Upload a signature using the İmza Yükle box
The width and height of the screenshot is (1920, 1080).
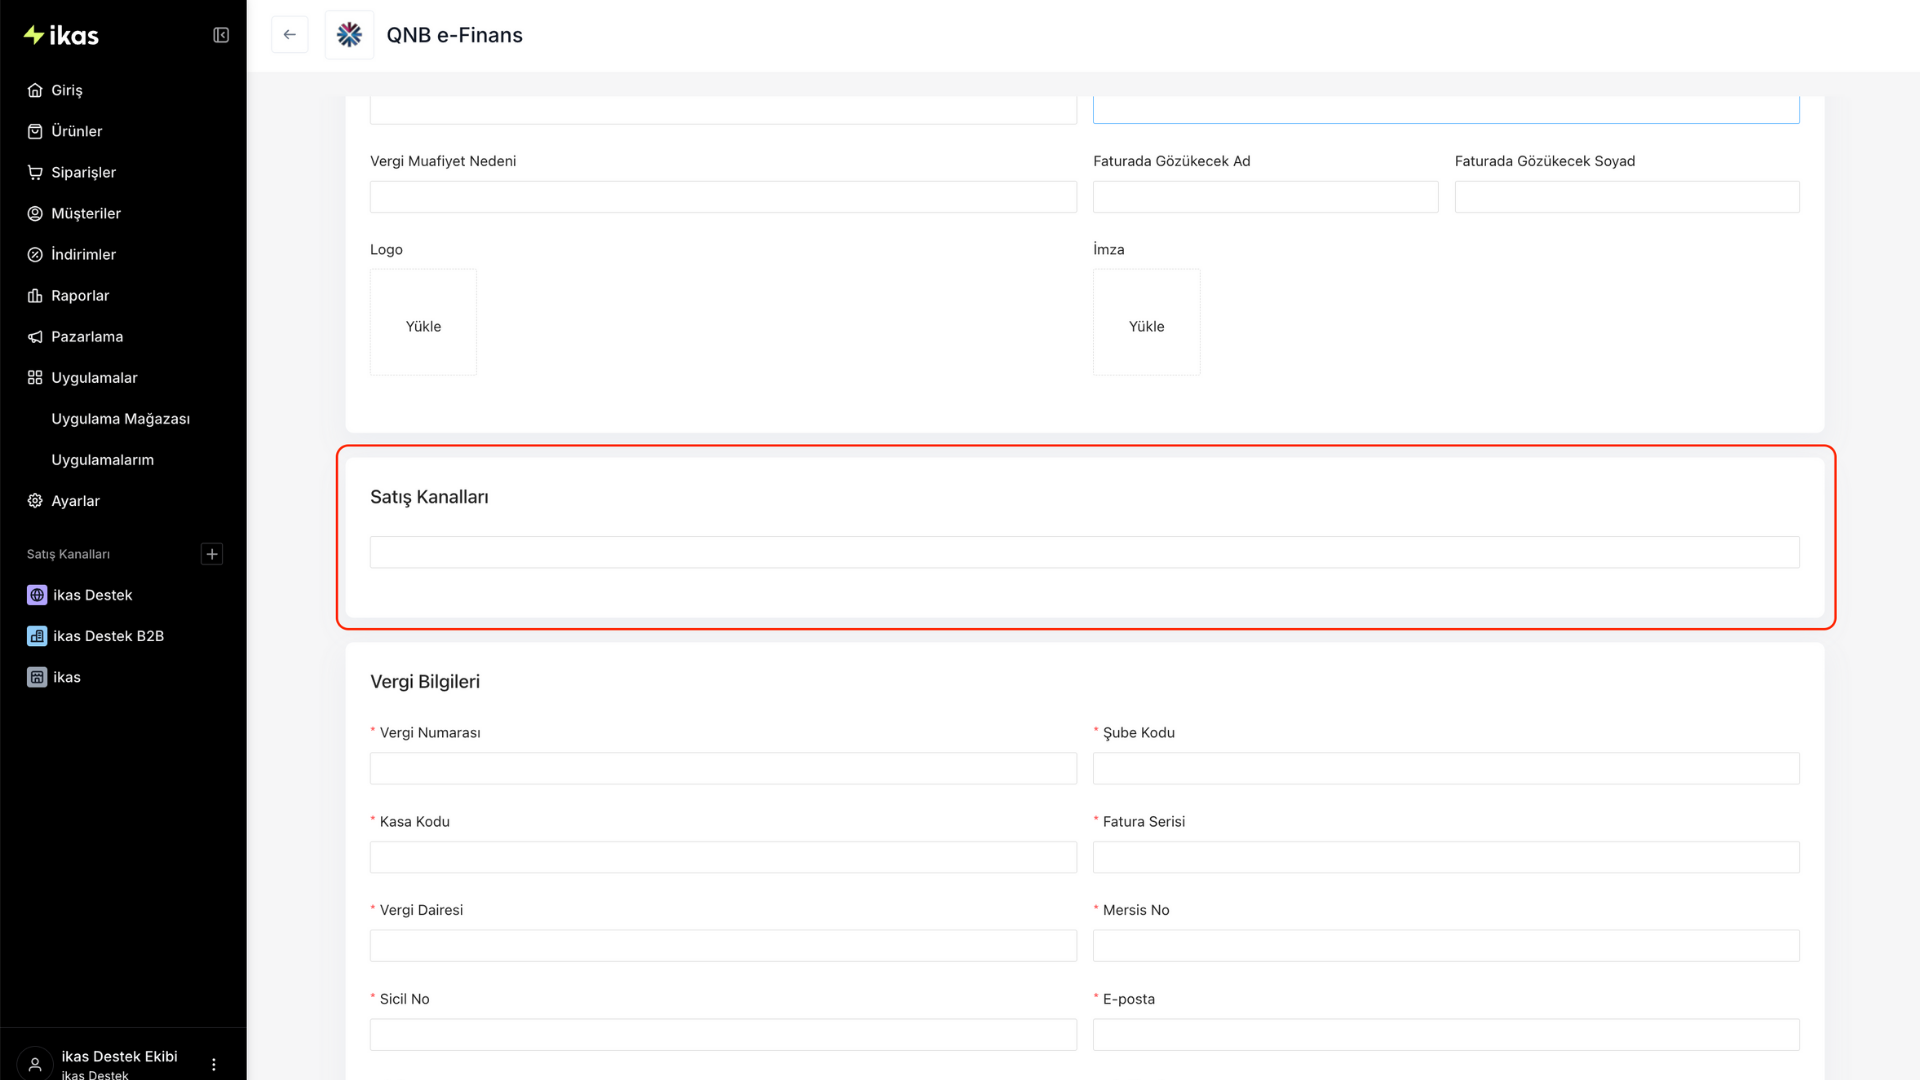point(1146,322)
